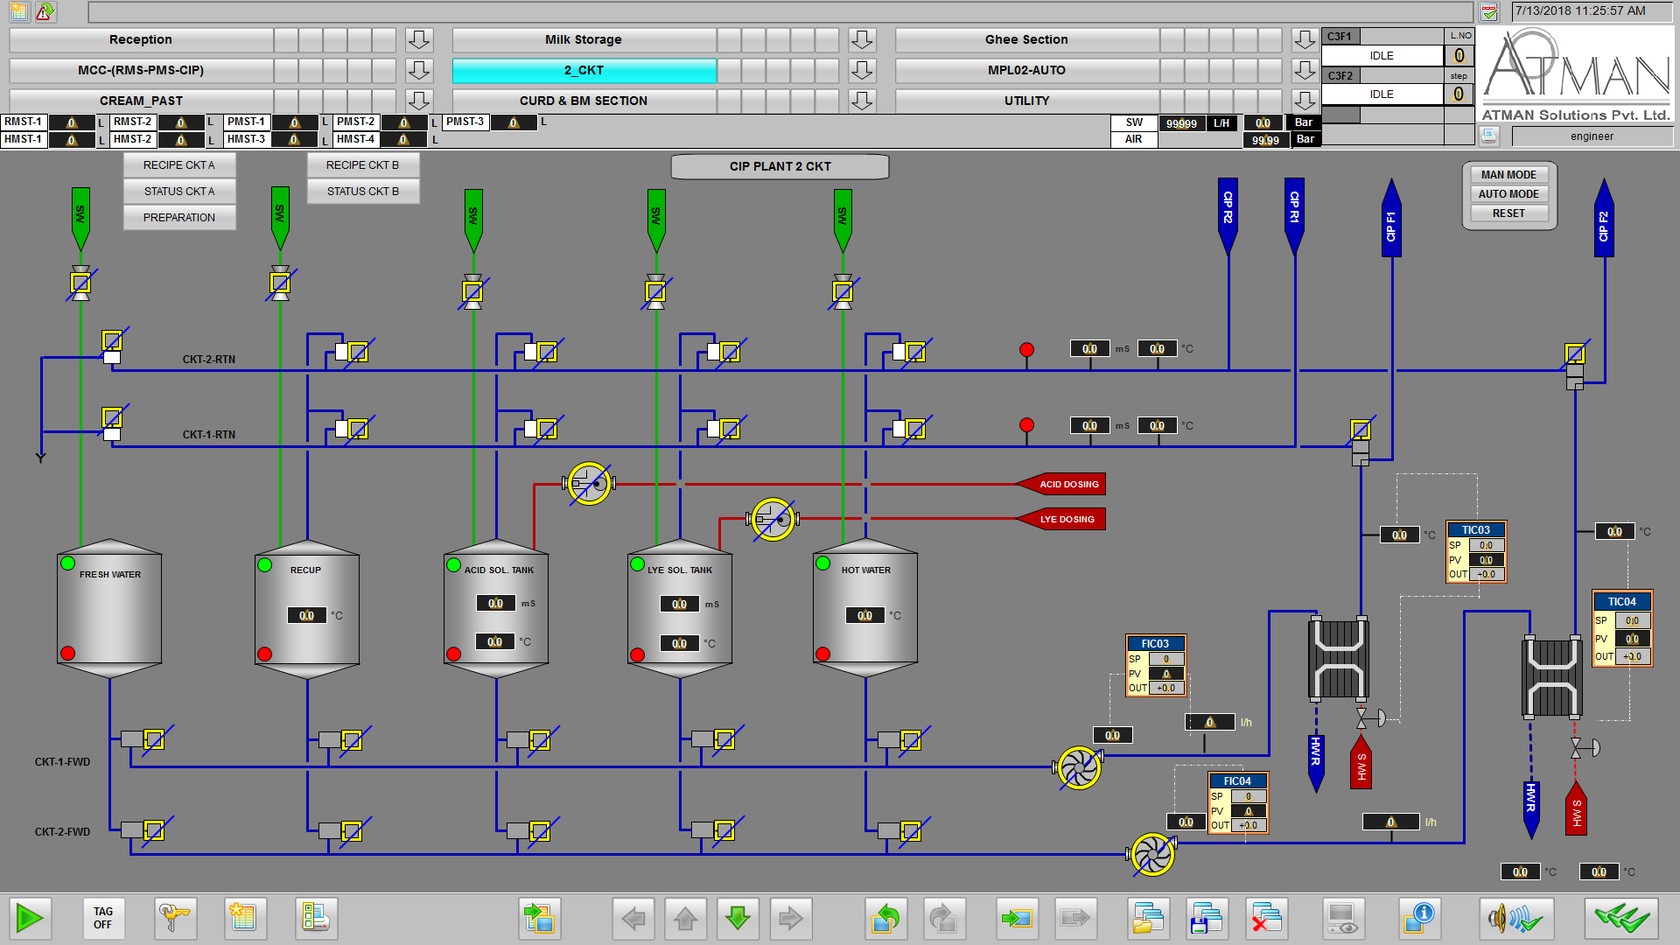Expand the Milk Storage dropdown arrow

pos(862,40)
